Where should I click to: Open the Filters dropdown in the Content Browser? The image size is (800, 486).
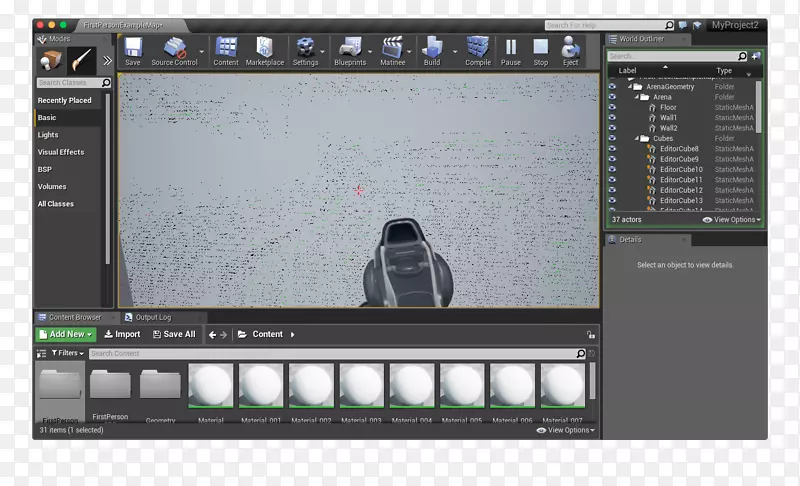tap(67, 353)
